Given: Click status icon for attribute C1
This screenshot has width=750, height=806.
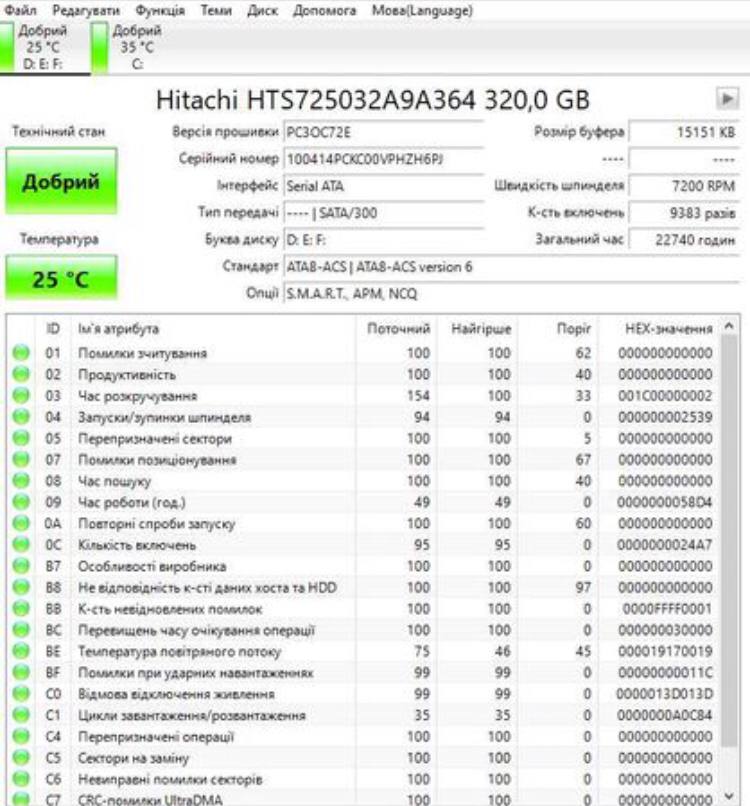Looking at the screenshot, I should [21, 715].
